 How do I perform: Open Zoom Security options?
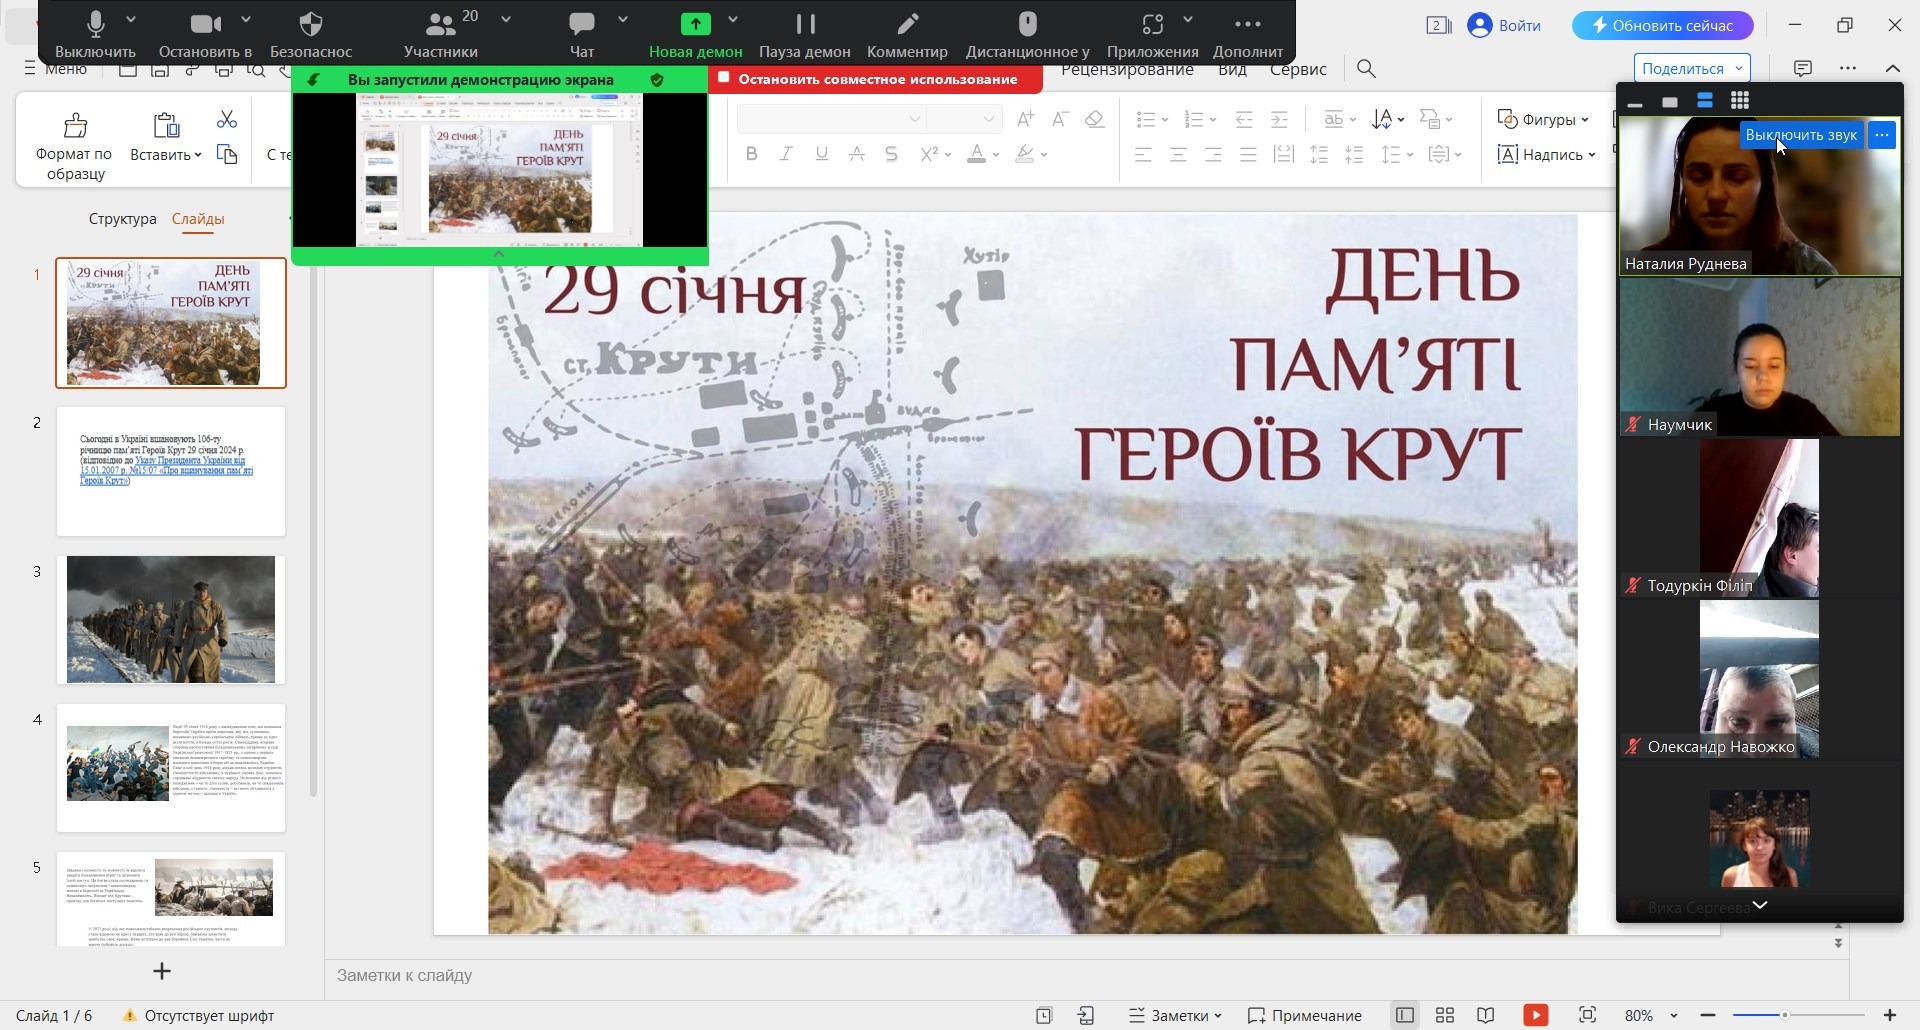[x=311, y=35]
